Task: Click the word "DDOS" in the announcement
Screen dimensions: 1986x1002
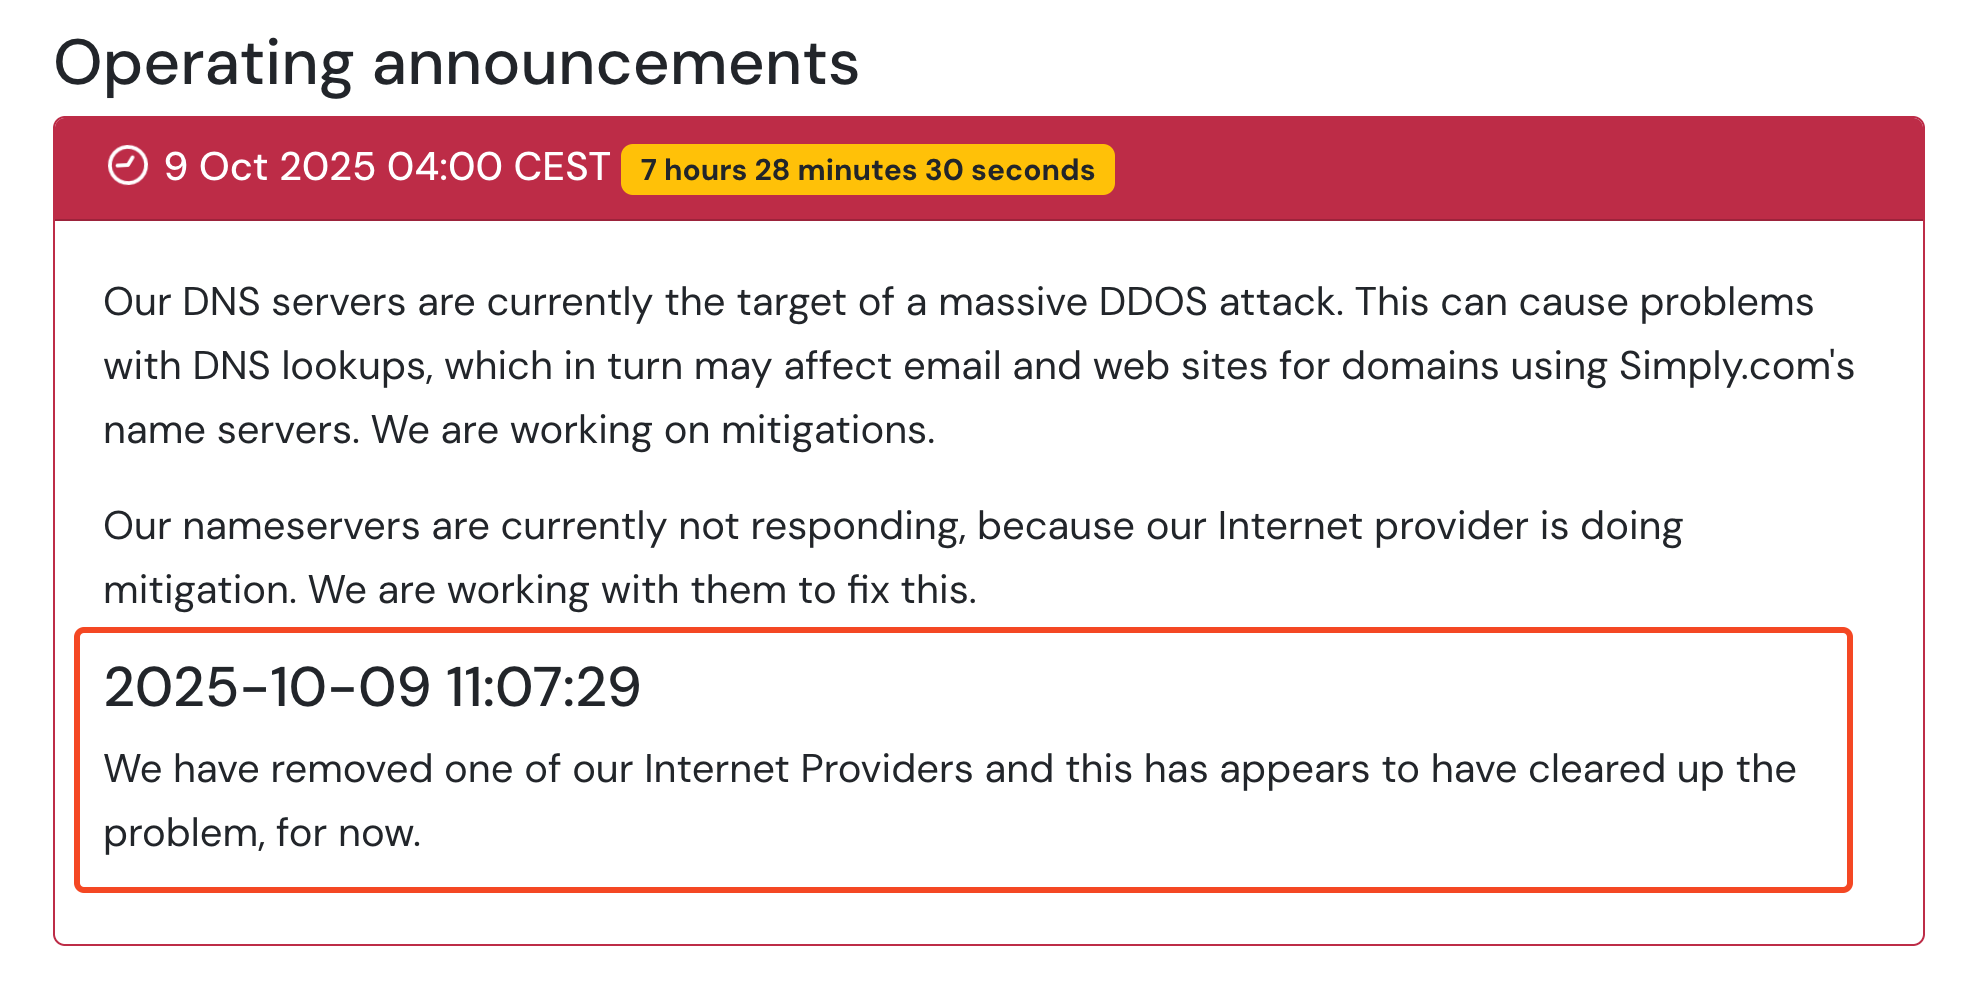Action: pyautogui.click(x=1152, y=302)
